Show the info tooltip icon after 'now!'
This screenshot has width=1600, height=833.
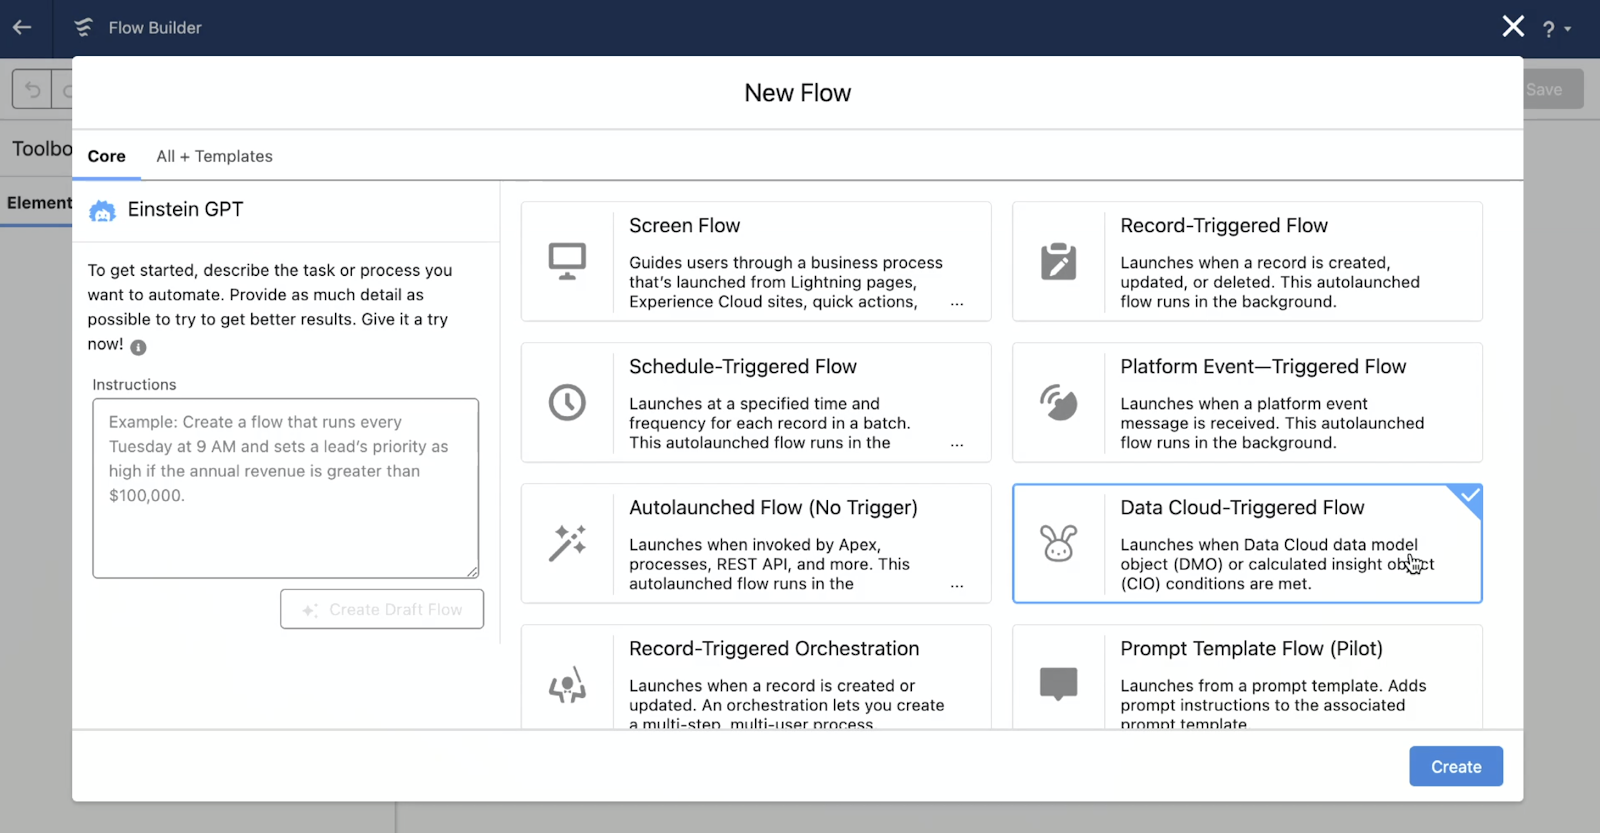tap(138, 347)
